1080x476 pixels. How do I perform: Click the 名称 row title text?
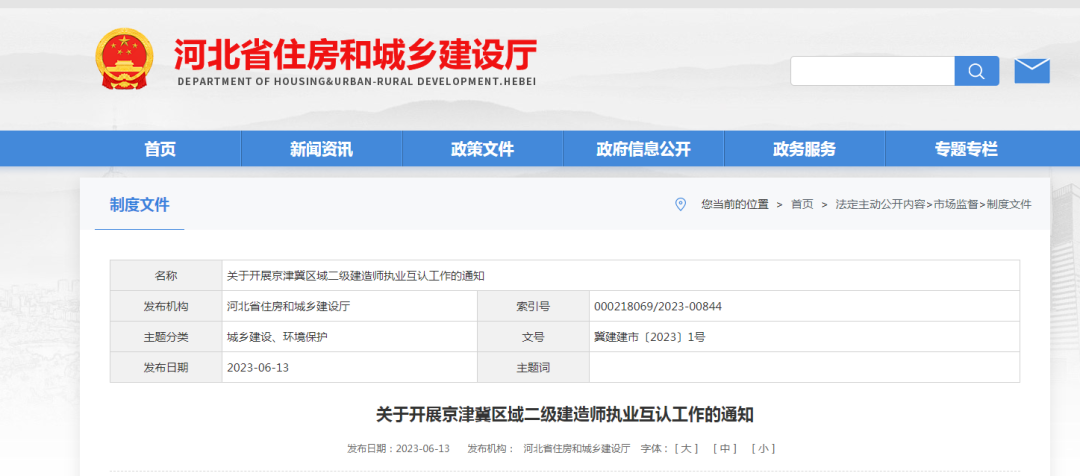[356, 276]
